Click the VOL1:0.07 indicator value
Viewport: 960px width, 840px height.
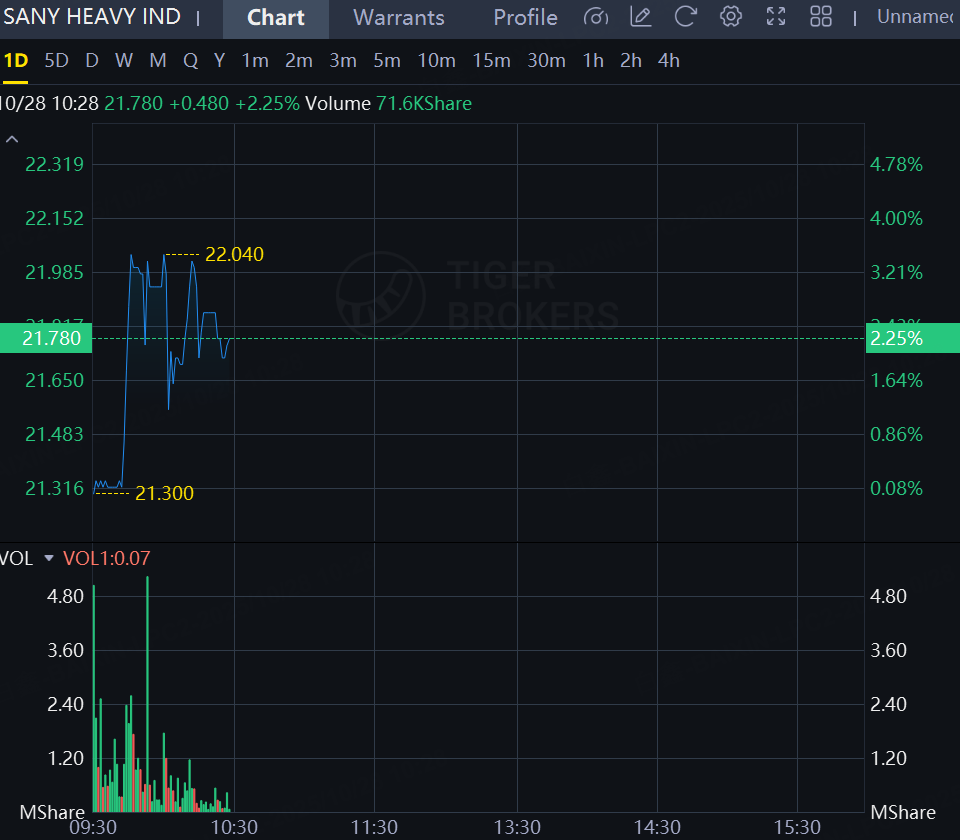click(x=107, y=558)
